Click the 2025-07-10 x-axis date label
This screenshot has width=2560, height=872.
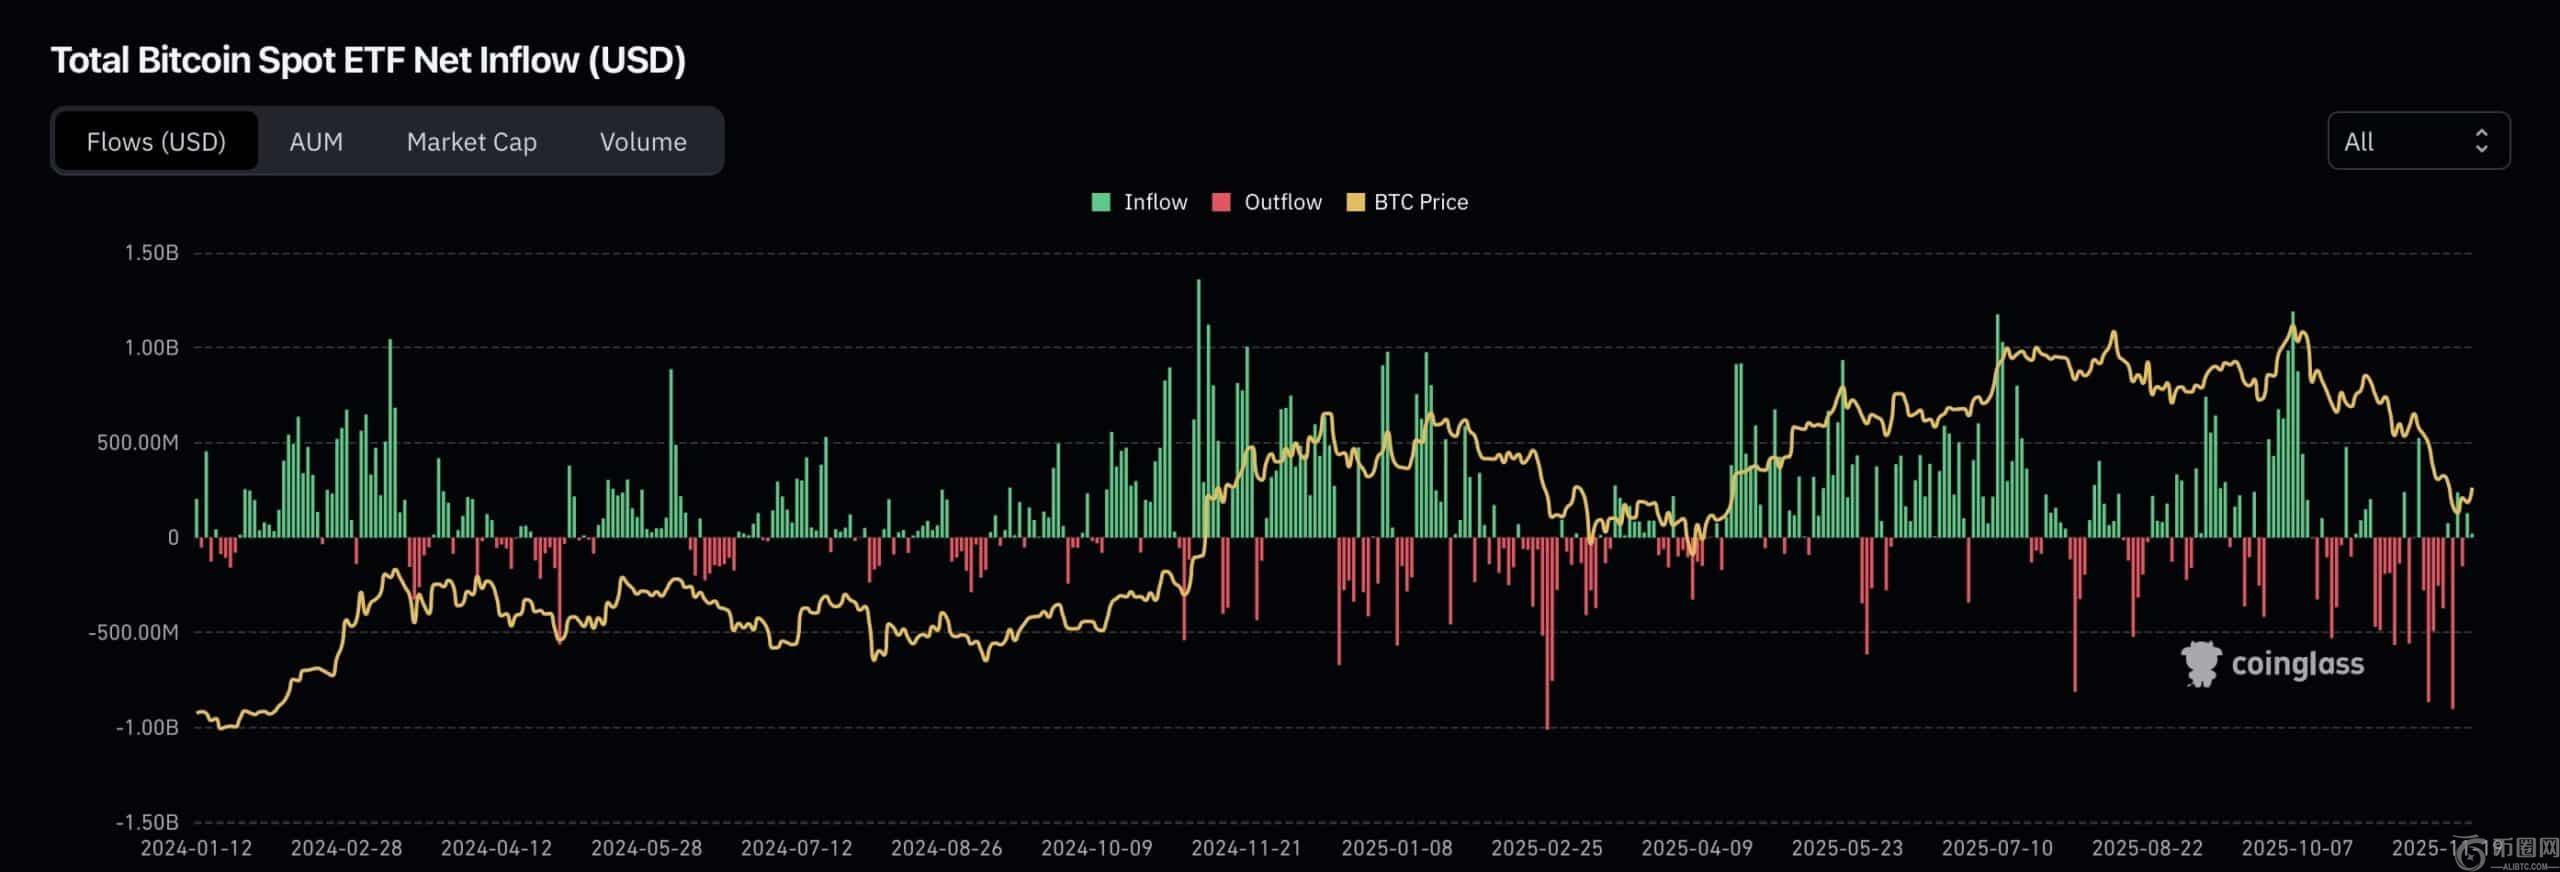pos(1997,848)
